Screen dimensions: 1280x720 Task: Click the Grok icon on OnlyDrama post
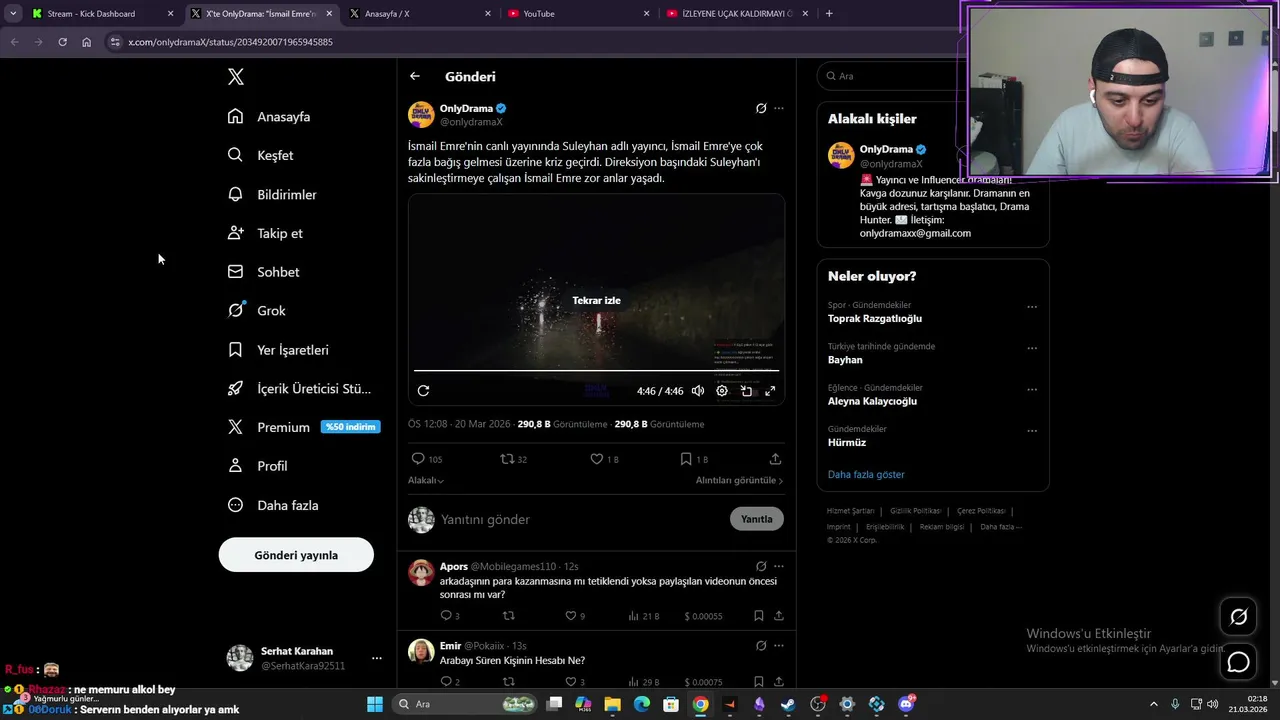(x=761, y=108)
